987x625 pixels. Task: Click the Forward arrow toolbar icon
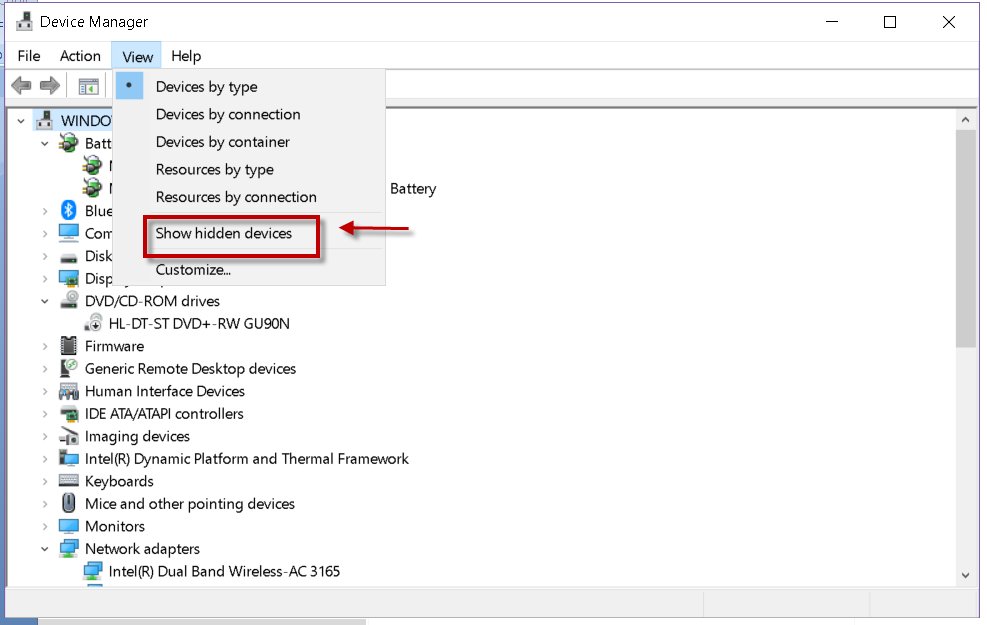pos(50,86)
